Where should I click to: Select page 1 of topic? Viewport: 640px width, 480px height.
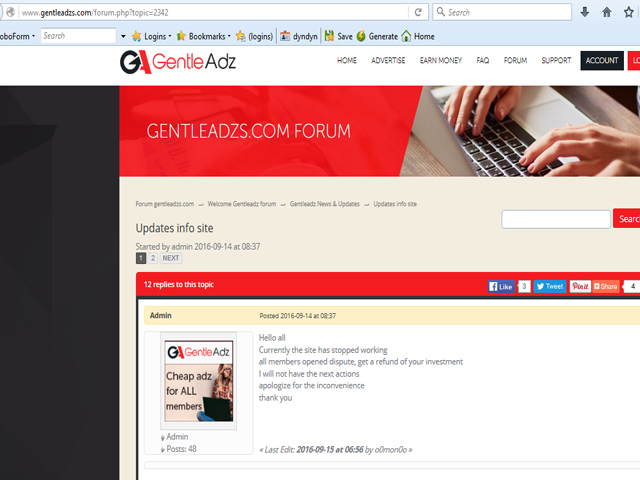(x=141, y=258)
